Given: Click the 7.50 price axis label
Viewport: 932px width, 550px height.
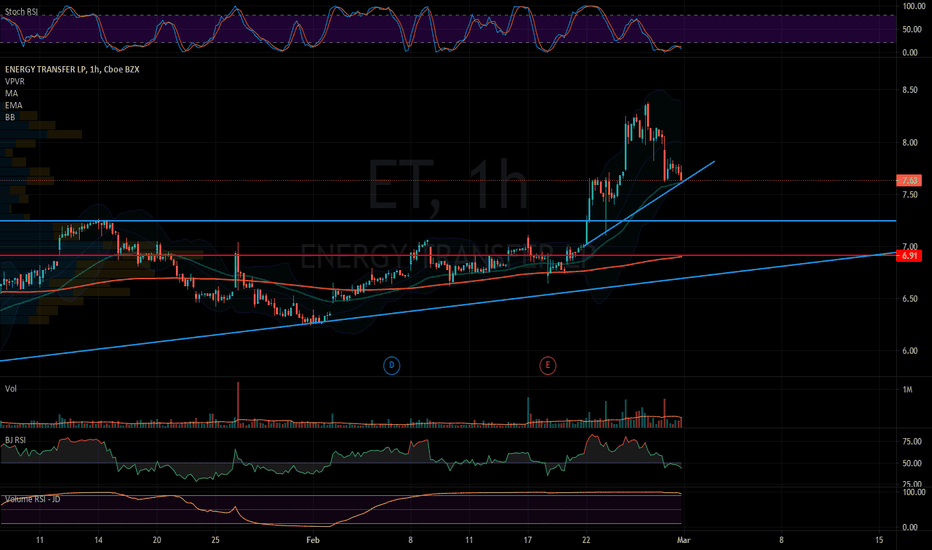Looking at the screenshot, I should pos(910,194).
